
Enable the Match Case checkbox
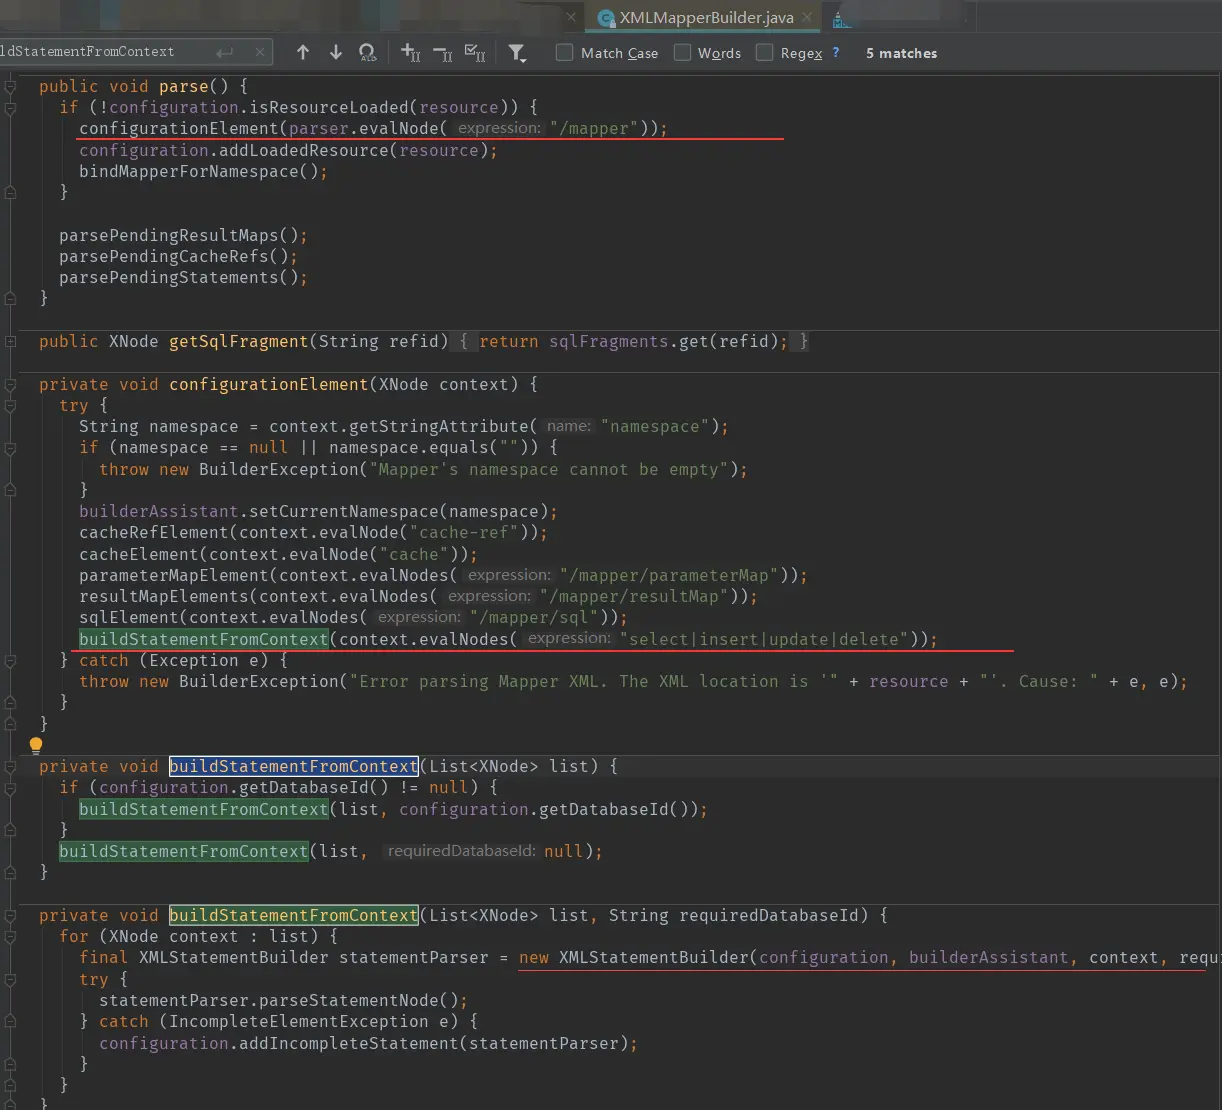click(565, 53)
